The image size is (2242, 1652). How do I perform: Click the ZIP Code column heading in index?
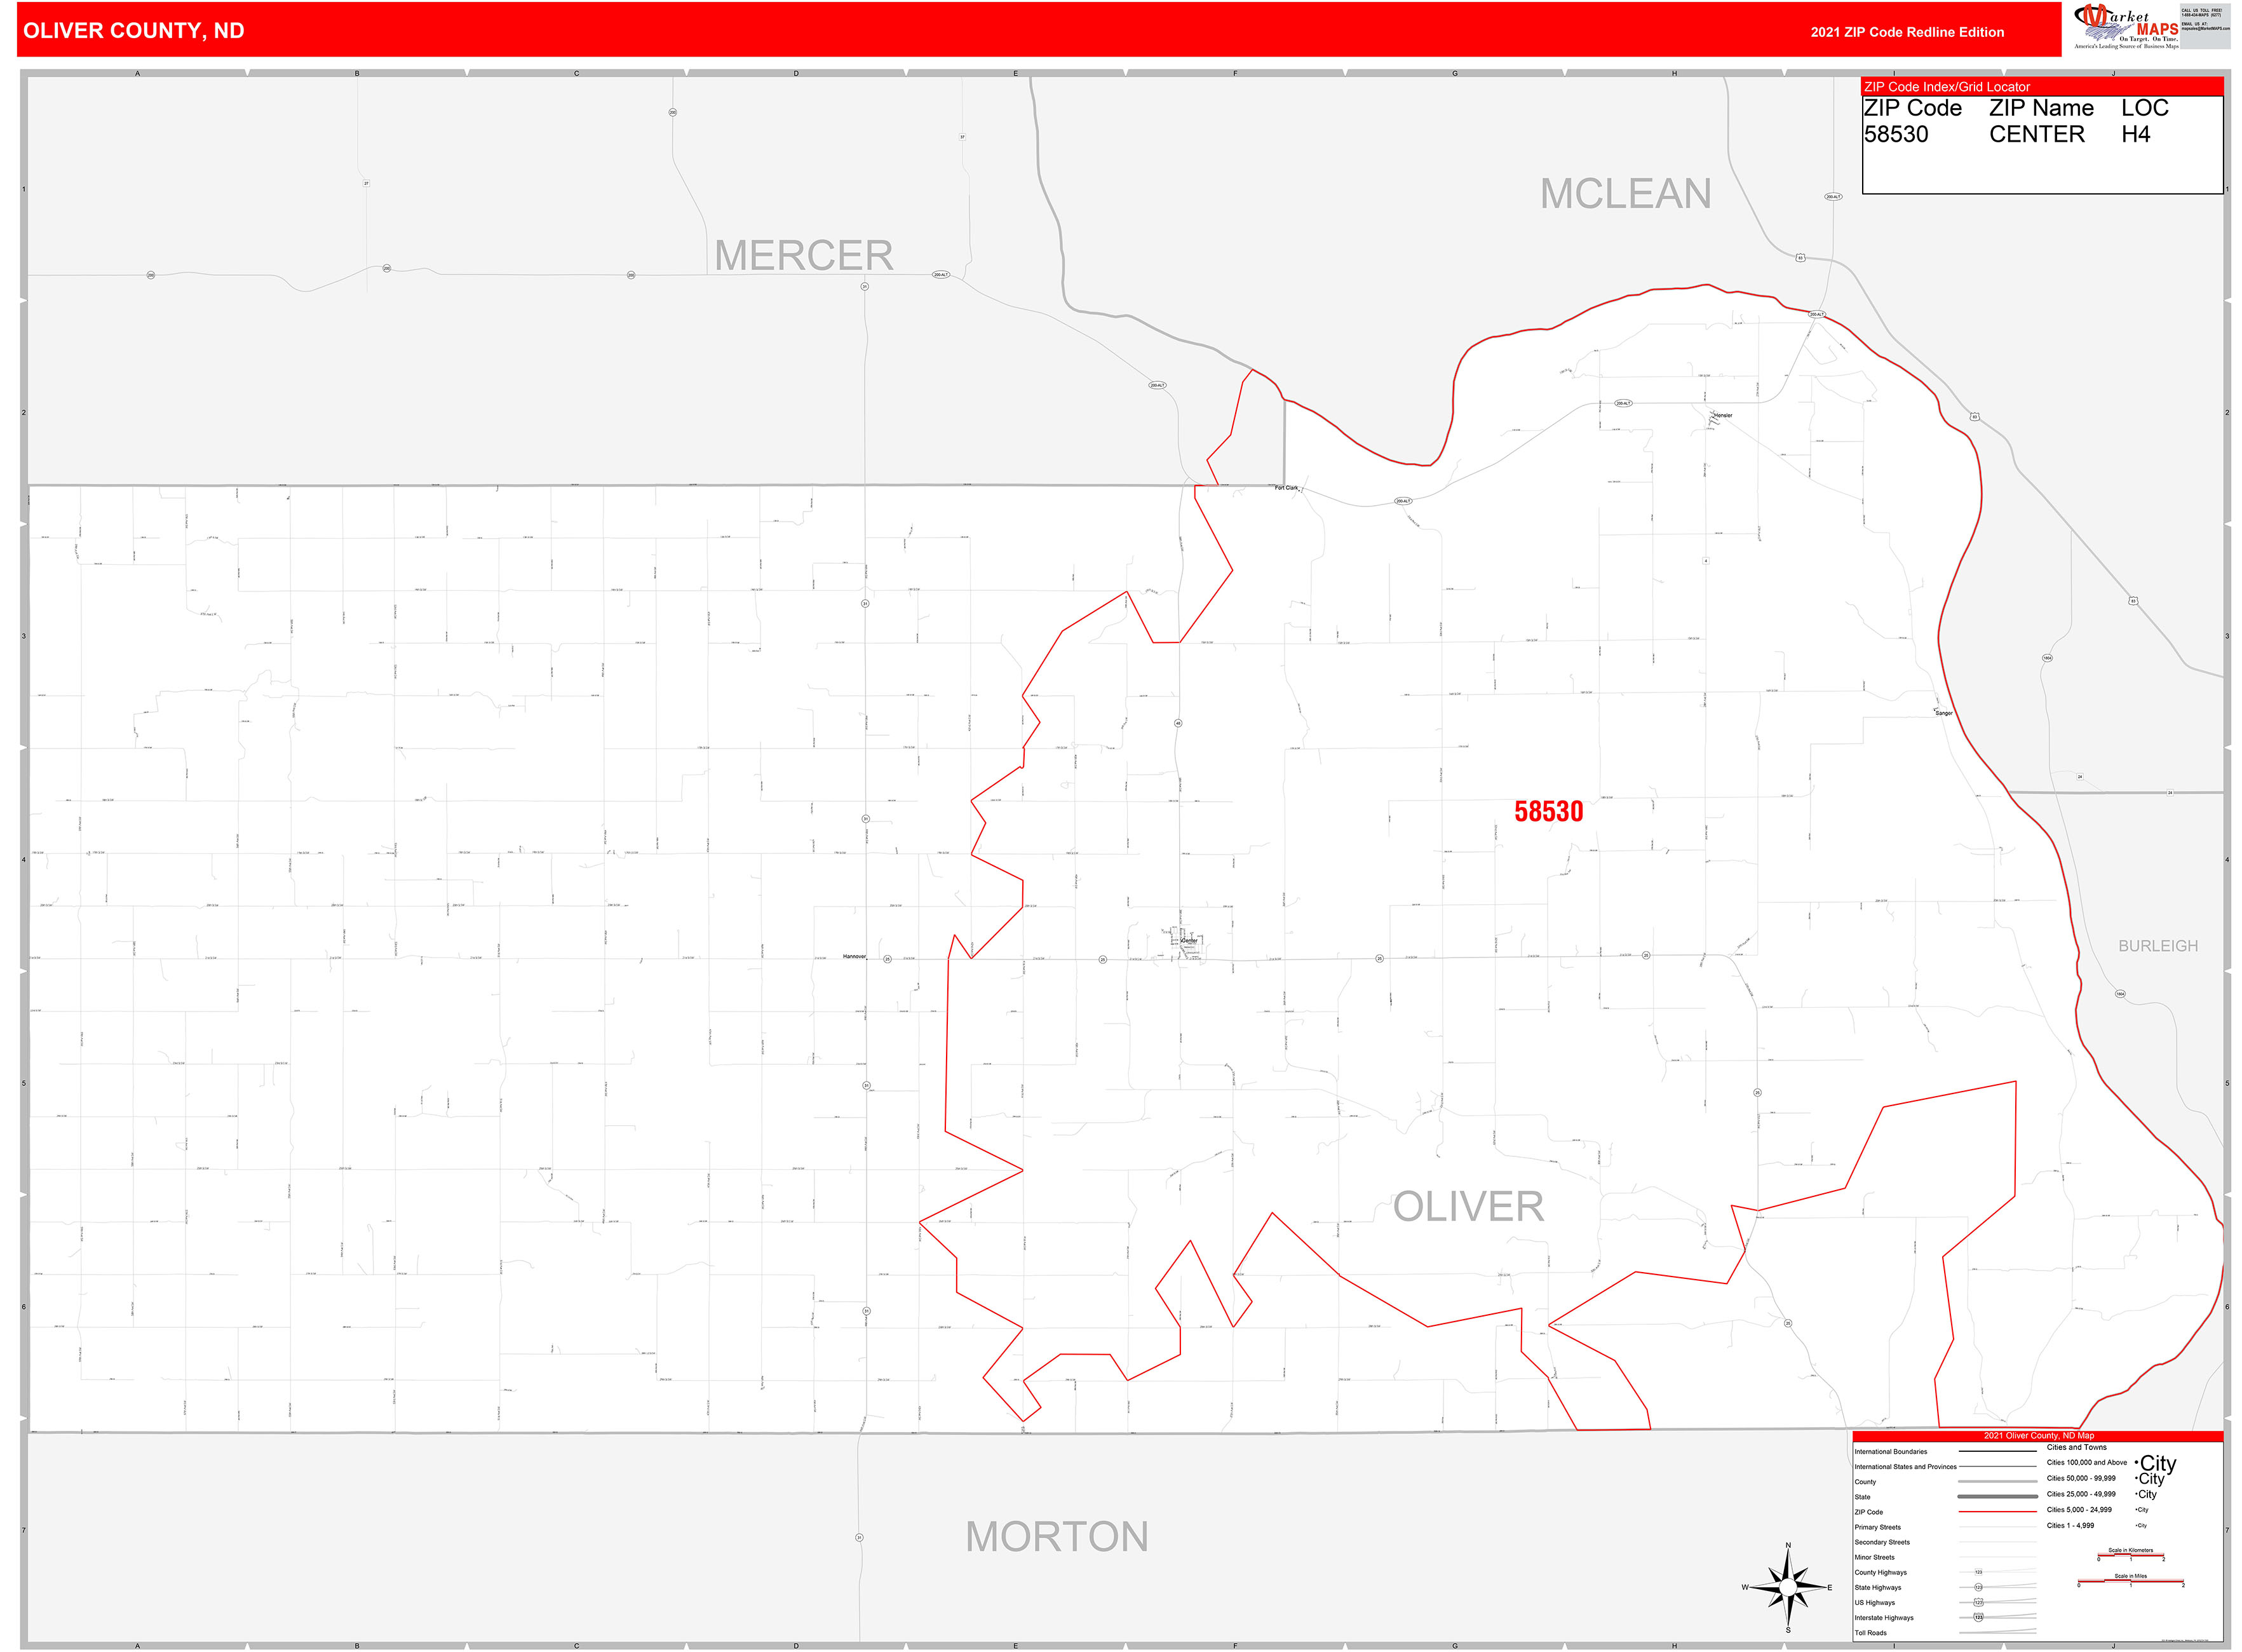[x=1912, y=108]
